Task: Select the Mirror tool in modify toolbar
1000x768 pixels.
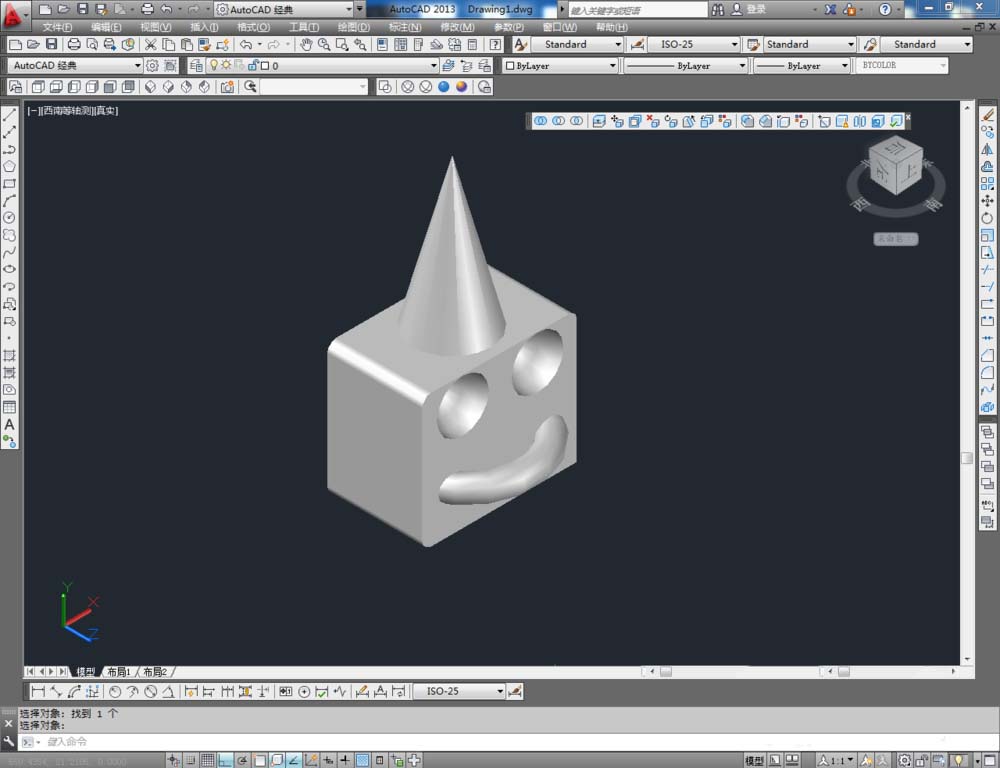Action: [987, 149]
